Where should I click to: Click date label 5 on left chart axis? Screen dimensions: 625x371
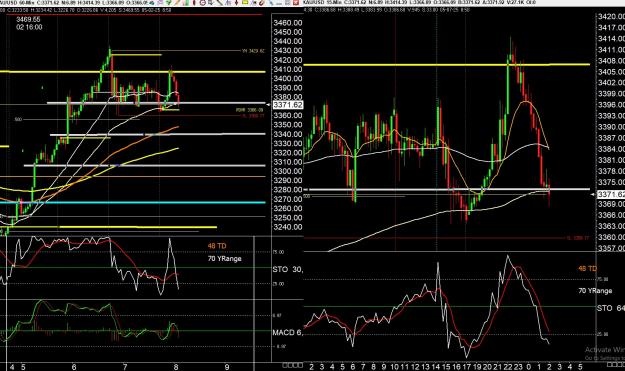coord(23,367)
